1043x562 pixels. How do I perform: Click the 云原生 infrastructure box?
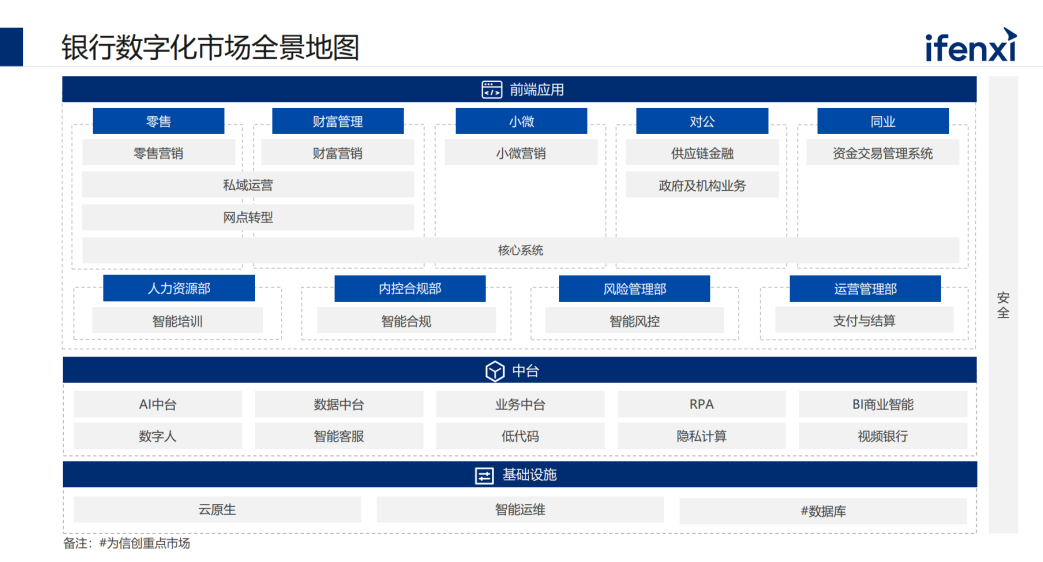pyautogui.click(x=217, y=510)
